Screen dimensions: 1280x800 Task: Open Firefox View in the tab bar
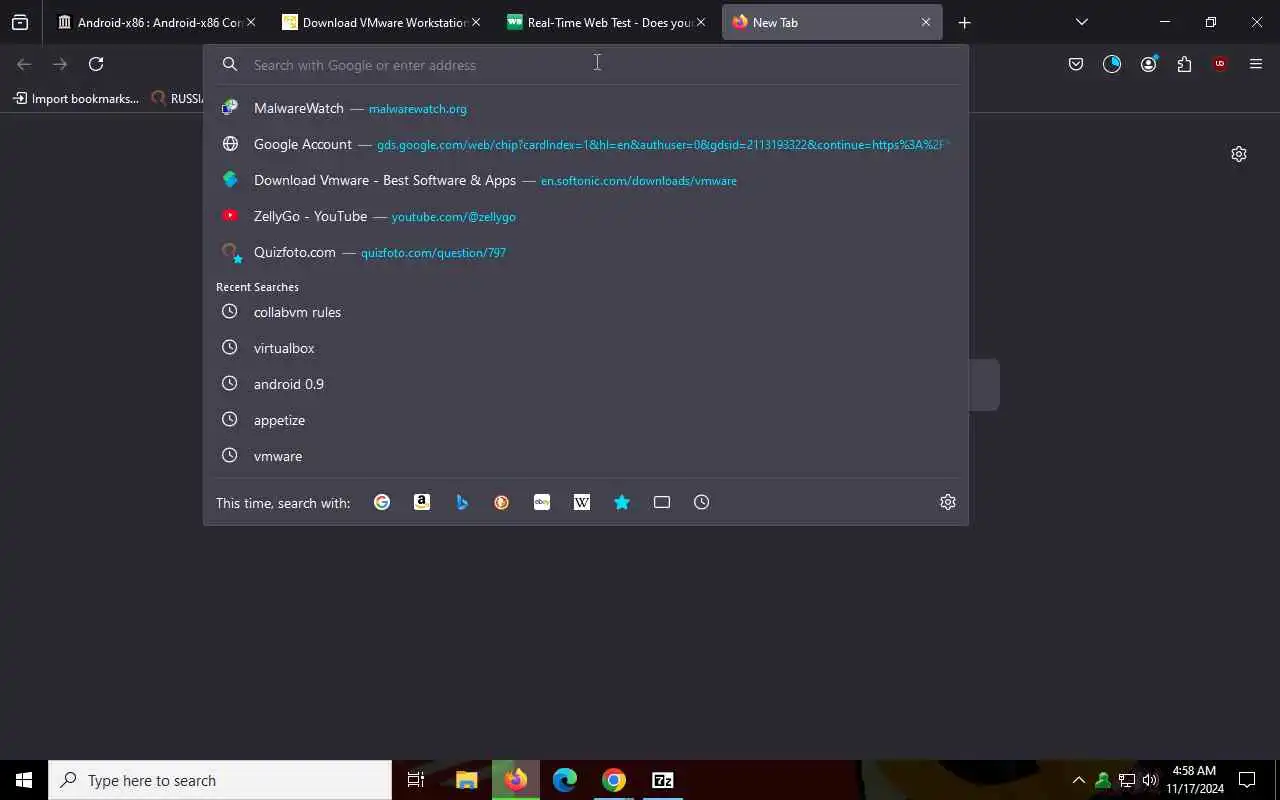[x=20, y=22]
